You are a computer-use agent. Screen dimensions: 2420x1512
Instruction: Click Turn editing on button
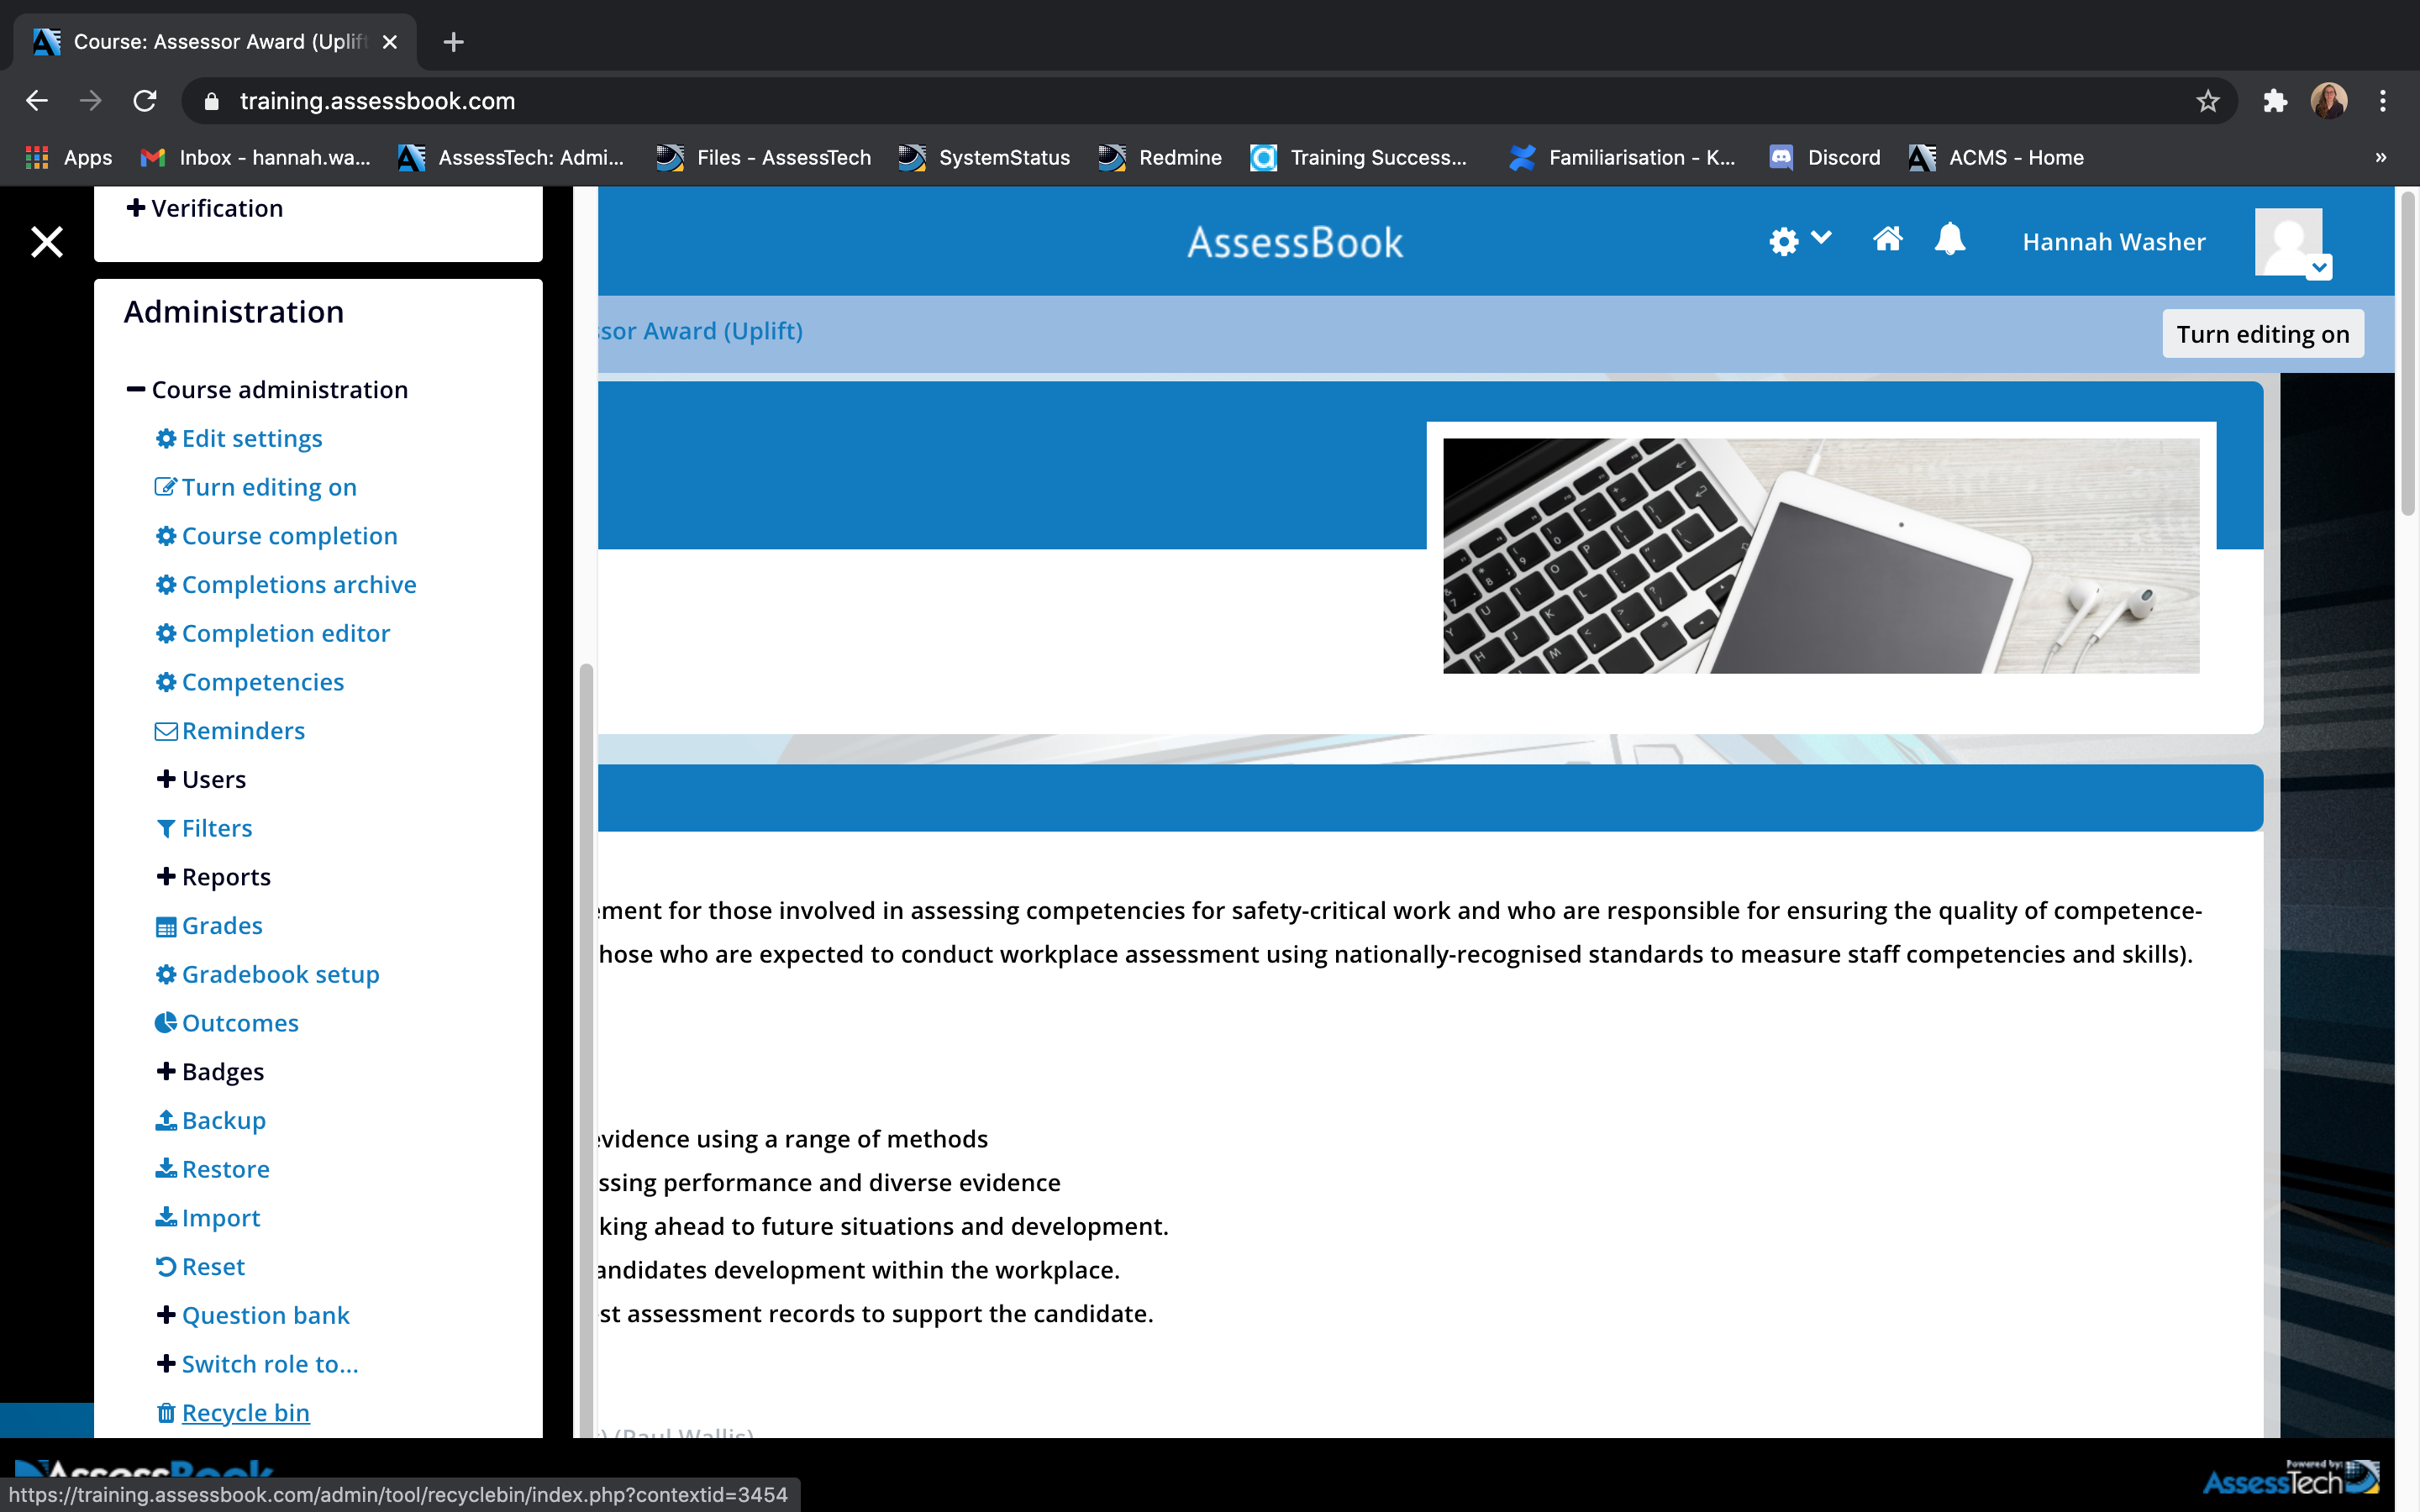[2263, 334]
